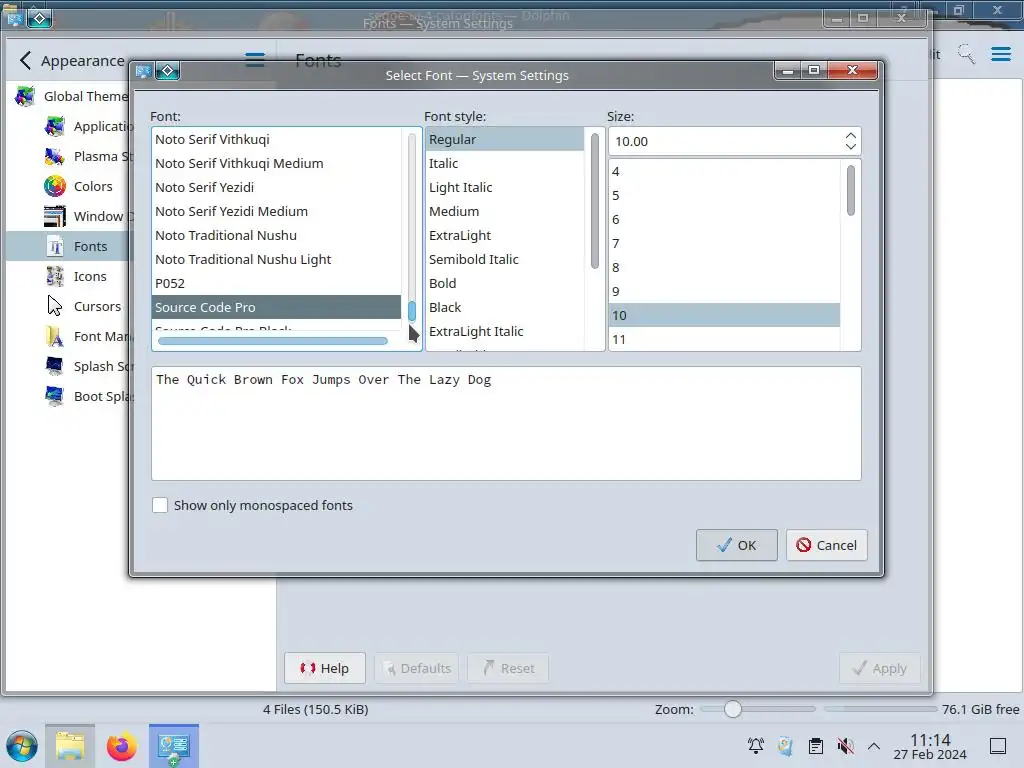Click the show desktop tray button
The image size is (1024, 768).
click(x=998, y=746)
